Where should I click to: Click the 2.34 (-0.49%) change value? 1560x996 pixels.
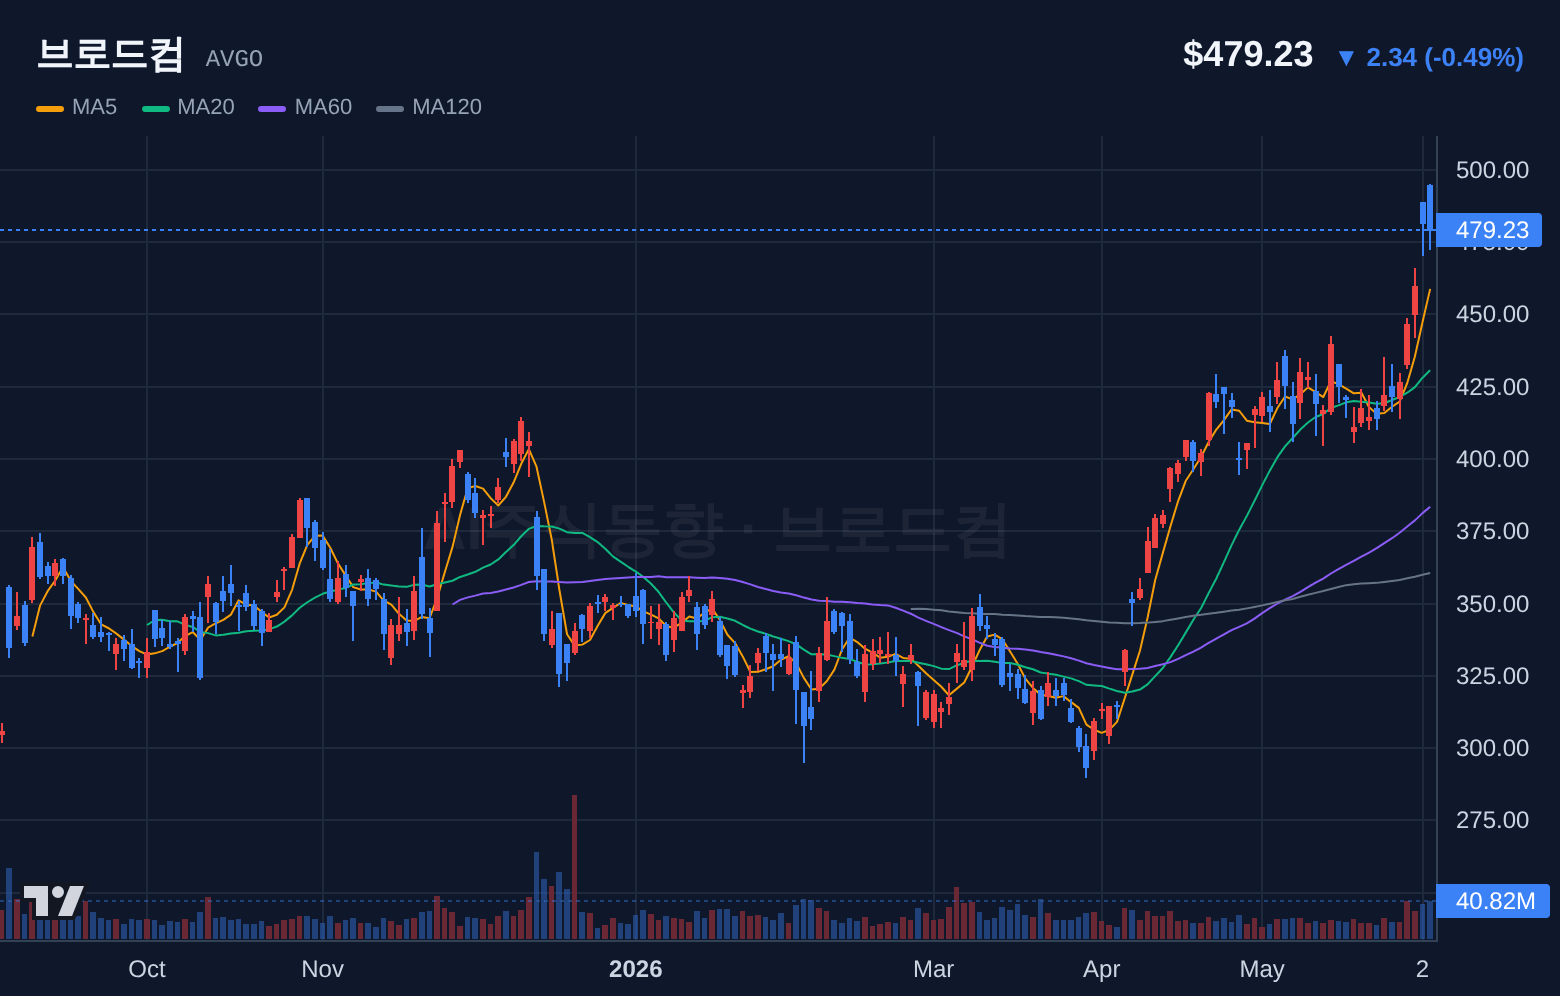tap(1444, 58)
